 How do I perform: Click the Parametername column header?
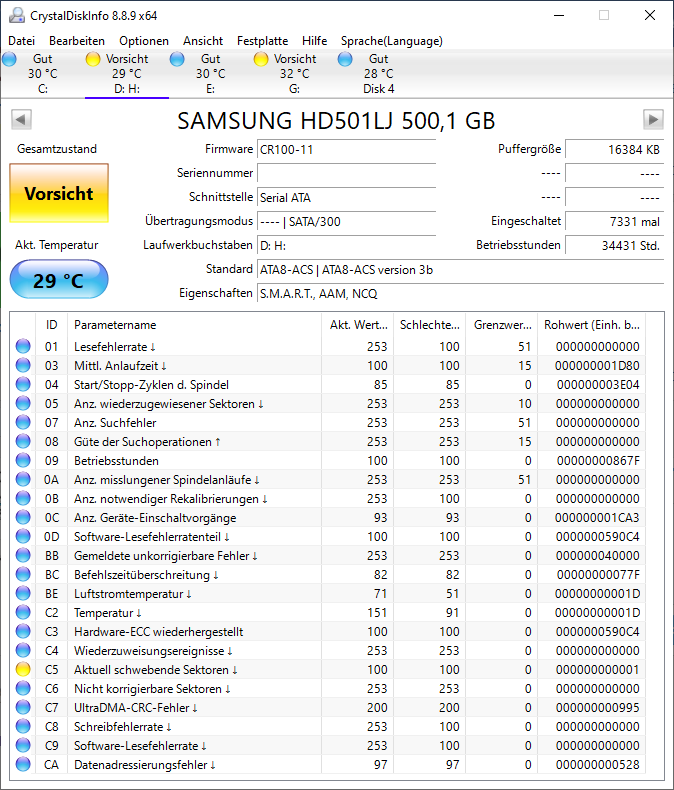tap(194, 325)
